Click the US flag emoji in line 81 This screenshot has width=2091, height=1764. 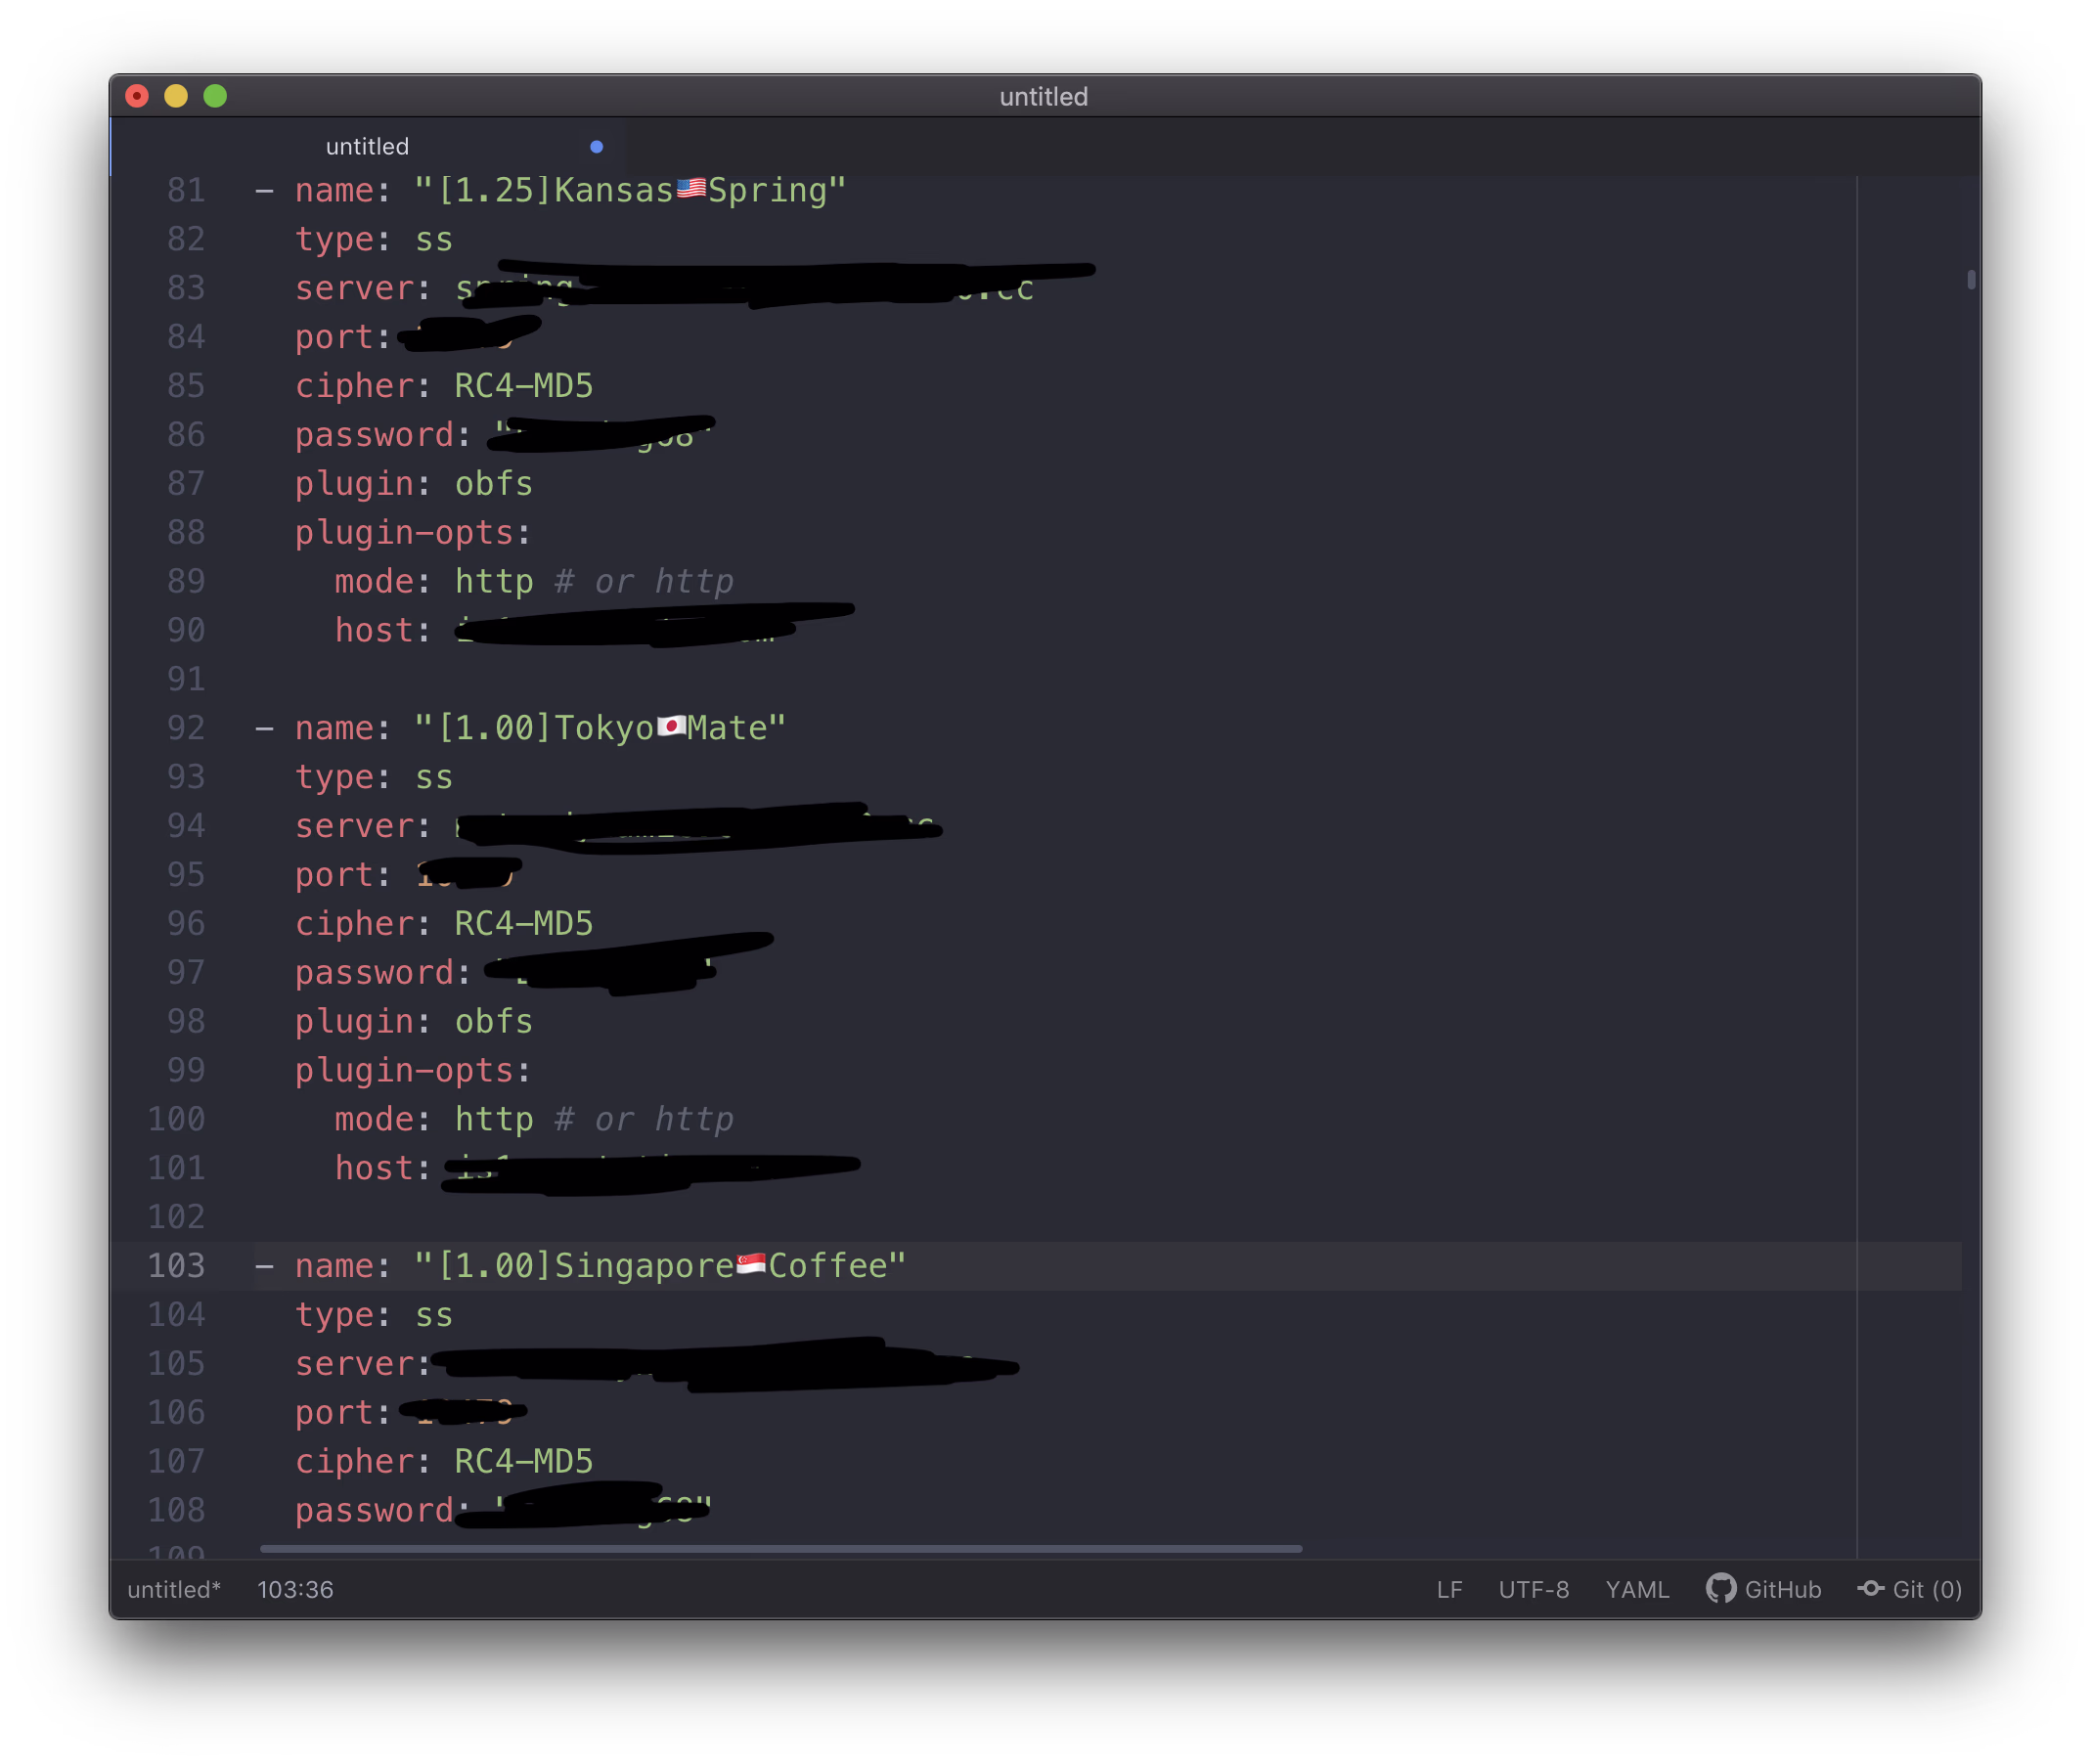[691, 189]
